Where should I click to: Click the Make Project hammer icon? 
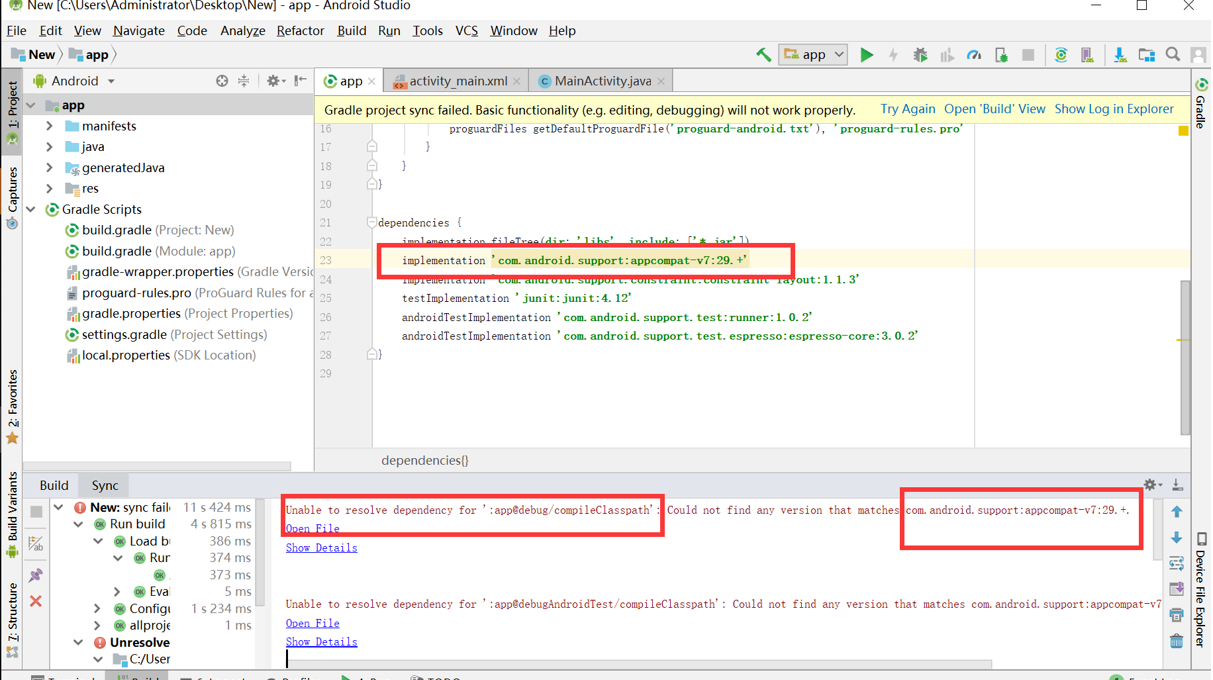pyautogui.click(x=764, y=55)
